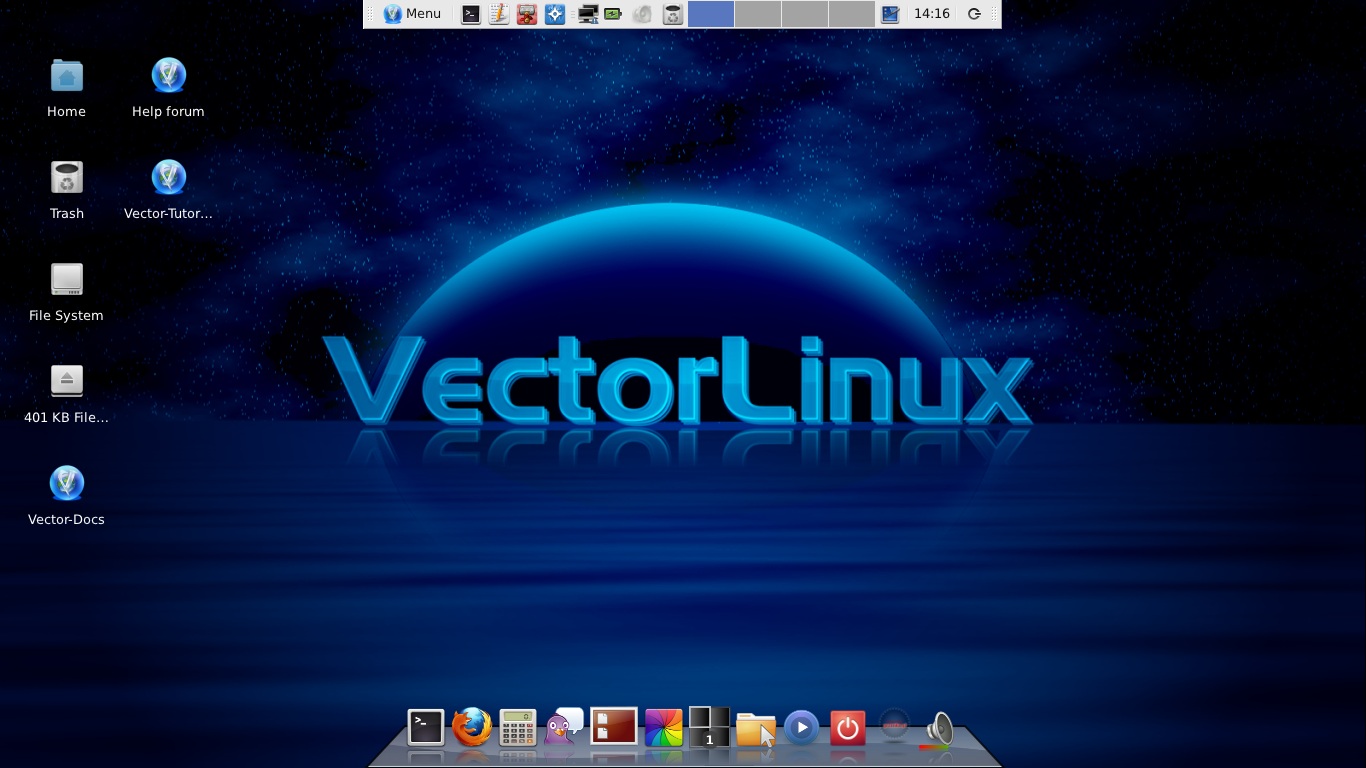1366x768 pixels.
Task: Launch terminal from the top panel
Action: tap(470, 14)
